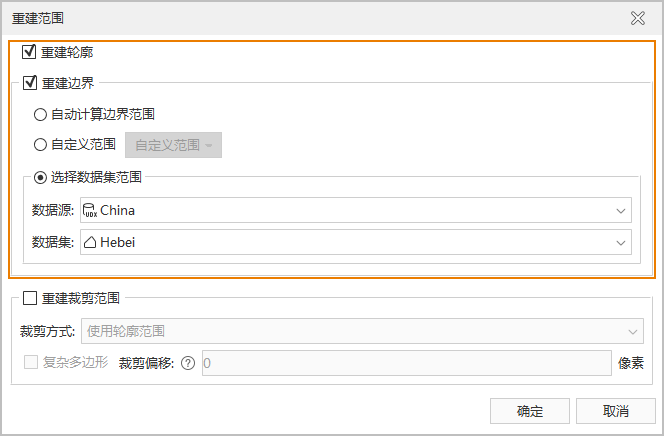Click the polygon dataset icon beside Hebei
Screen dimensions: 664x436
click(90, 242)
